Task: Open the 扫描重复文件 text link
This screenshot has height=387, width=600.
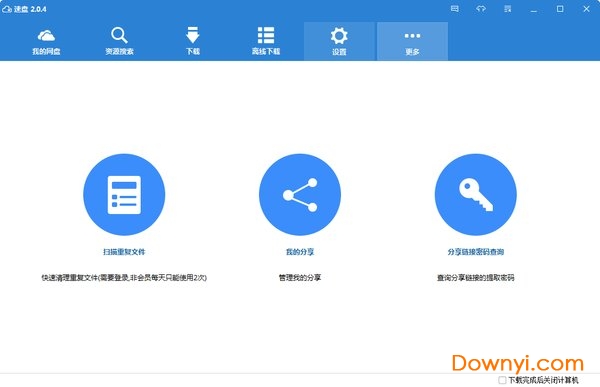Action: click(124, 251)
